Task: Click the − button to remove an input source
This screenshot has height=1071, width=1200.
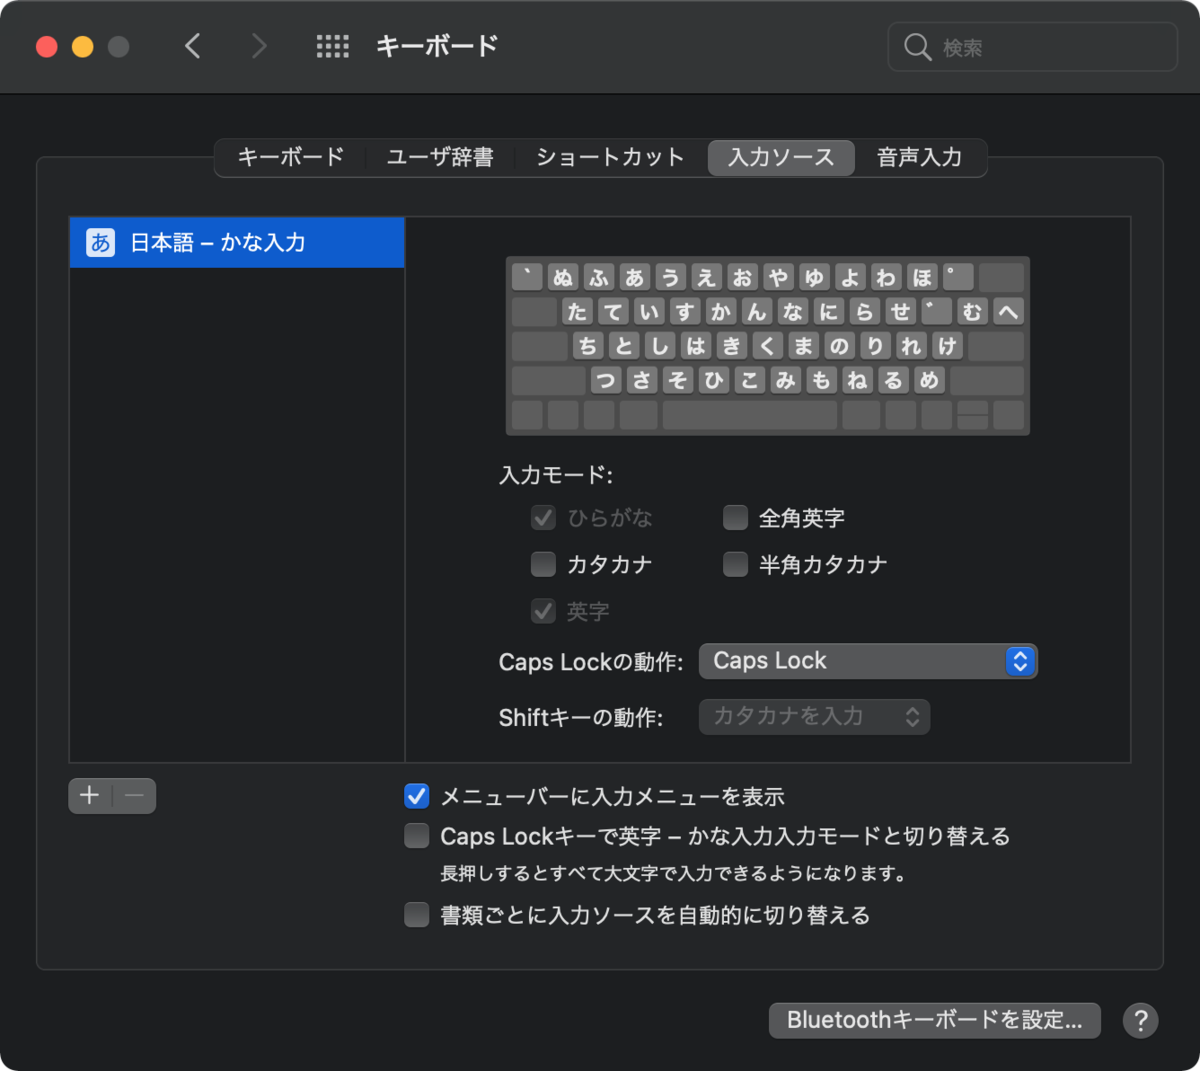Action: tap(135, 796)
